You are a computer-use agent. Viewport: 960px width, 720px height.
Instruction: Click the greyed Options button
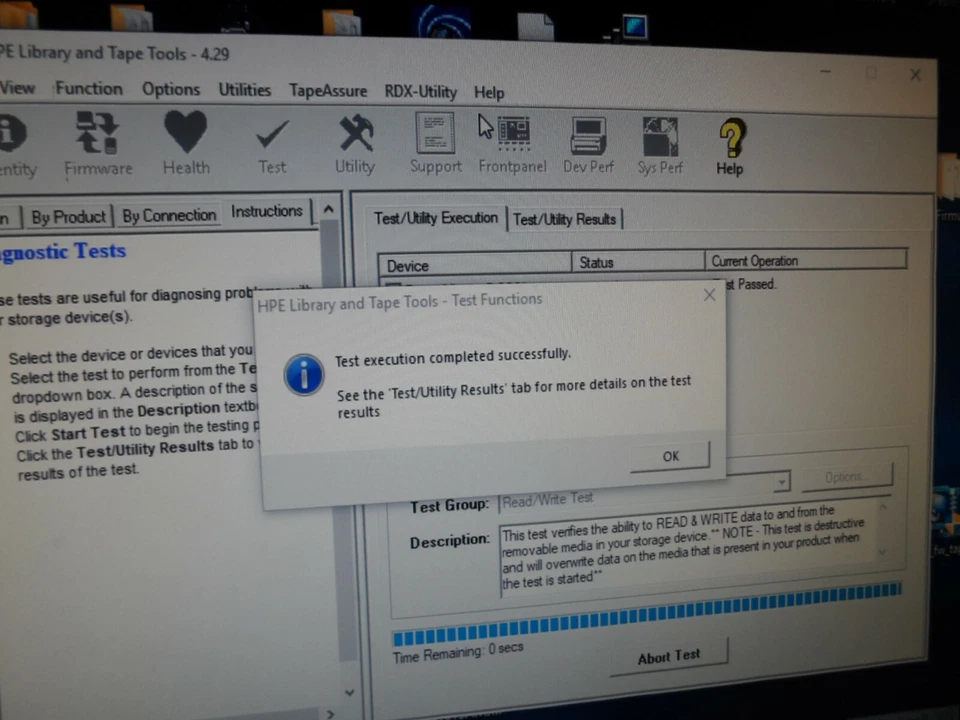tap(847, 477)
